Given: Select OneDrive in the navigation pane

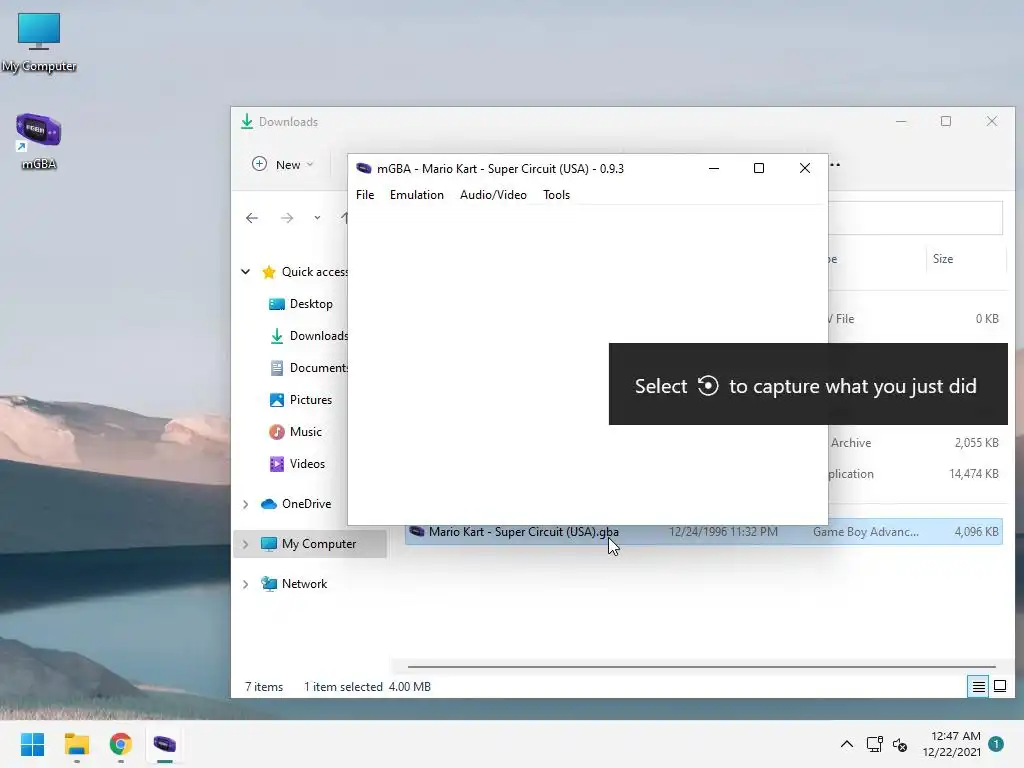Looking at the screenshot, I should point(306,504).
